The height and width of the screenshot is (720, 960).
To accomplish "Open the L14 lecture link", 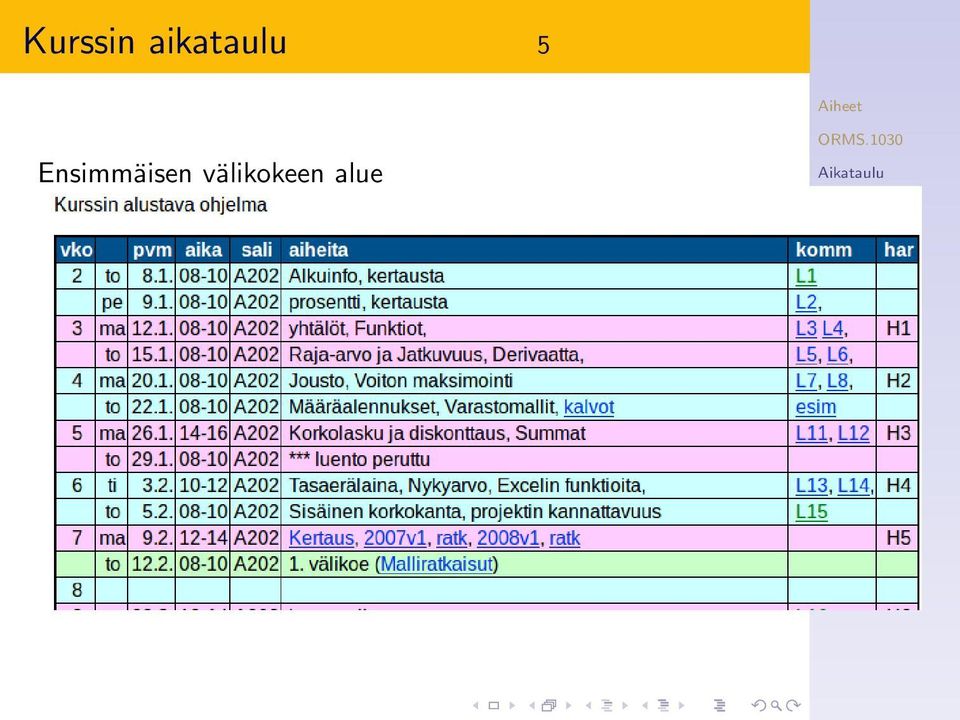I will tap(853, 486).
